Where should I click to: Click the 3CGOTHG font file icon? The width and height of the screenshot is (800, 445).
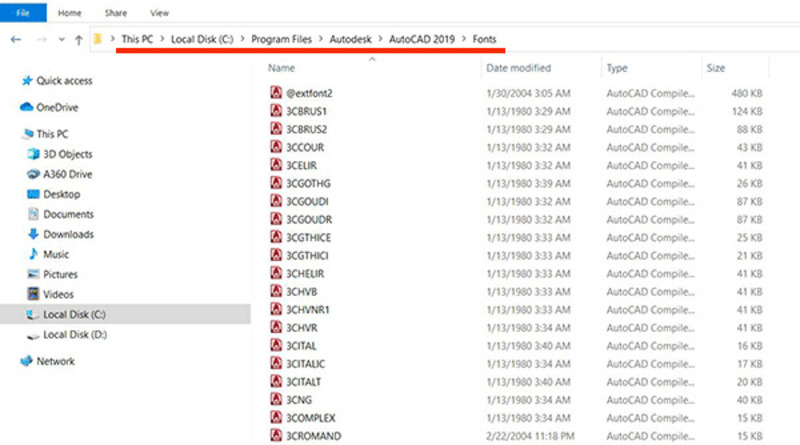coord(276,182)
